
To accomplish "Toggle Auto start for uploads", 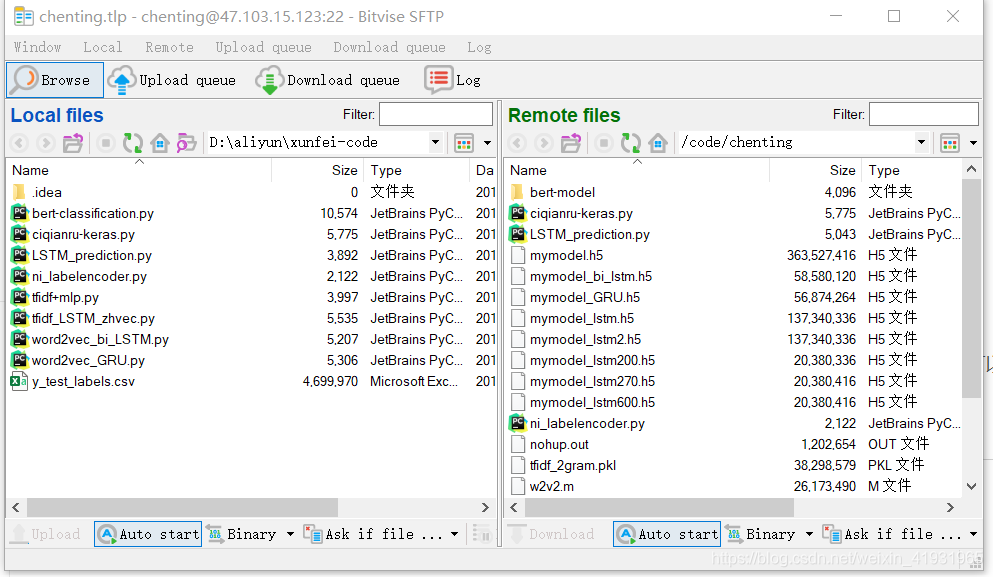I will (147, 534).
